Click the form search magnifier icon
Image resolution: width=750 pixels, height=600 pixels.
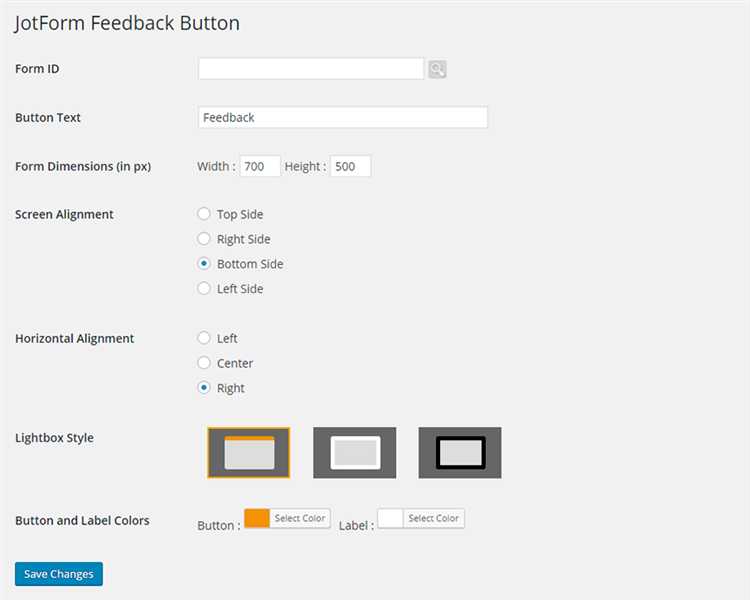click(437, 69)
